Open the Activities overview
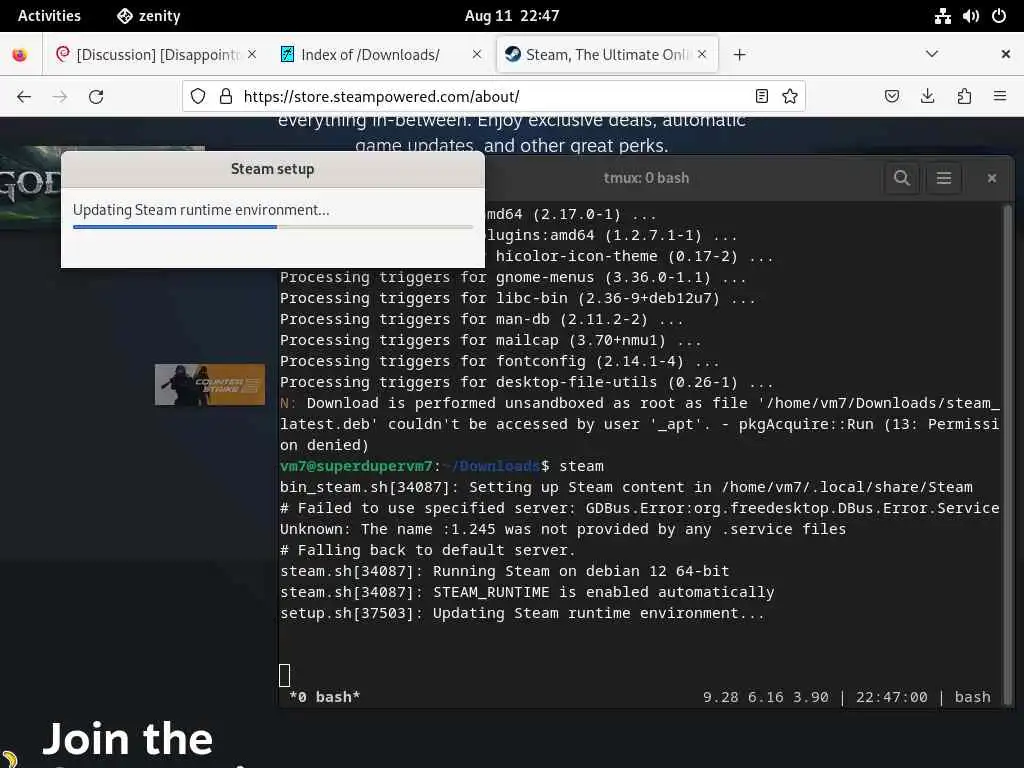The height and width of the screenshot is (768, 1024). coord(49,16)
